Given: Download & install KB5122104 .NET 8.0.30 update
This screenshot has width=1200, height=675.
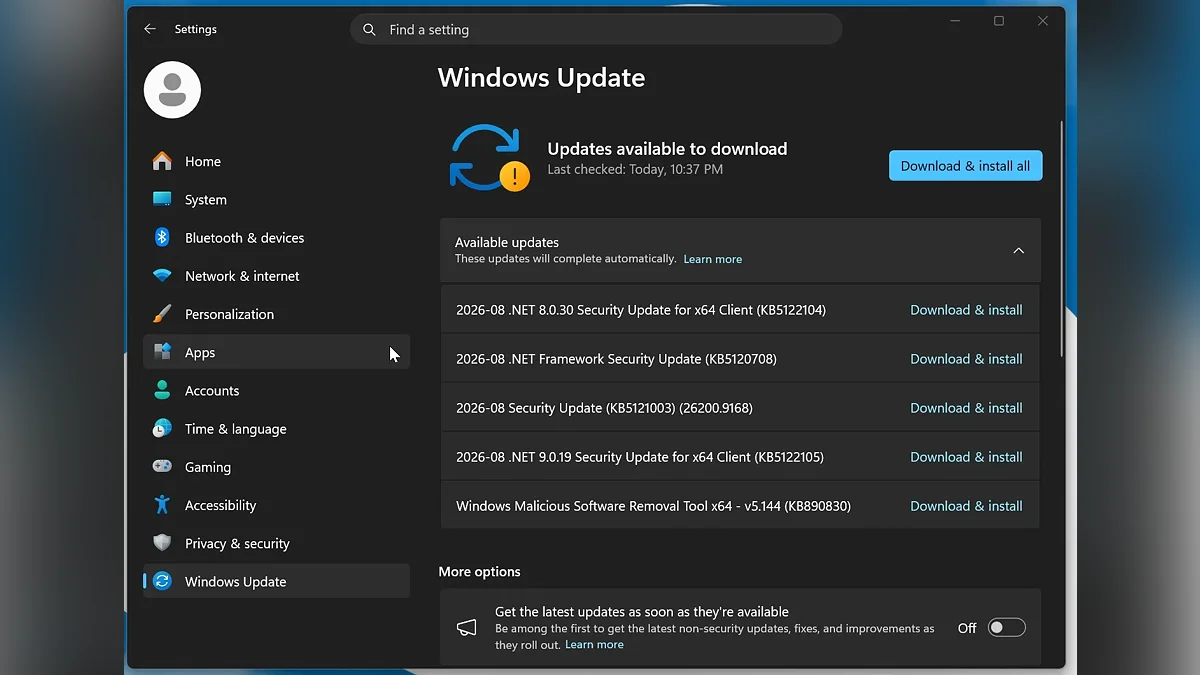Looking at the screenshot, I should tap(966, 310).
